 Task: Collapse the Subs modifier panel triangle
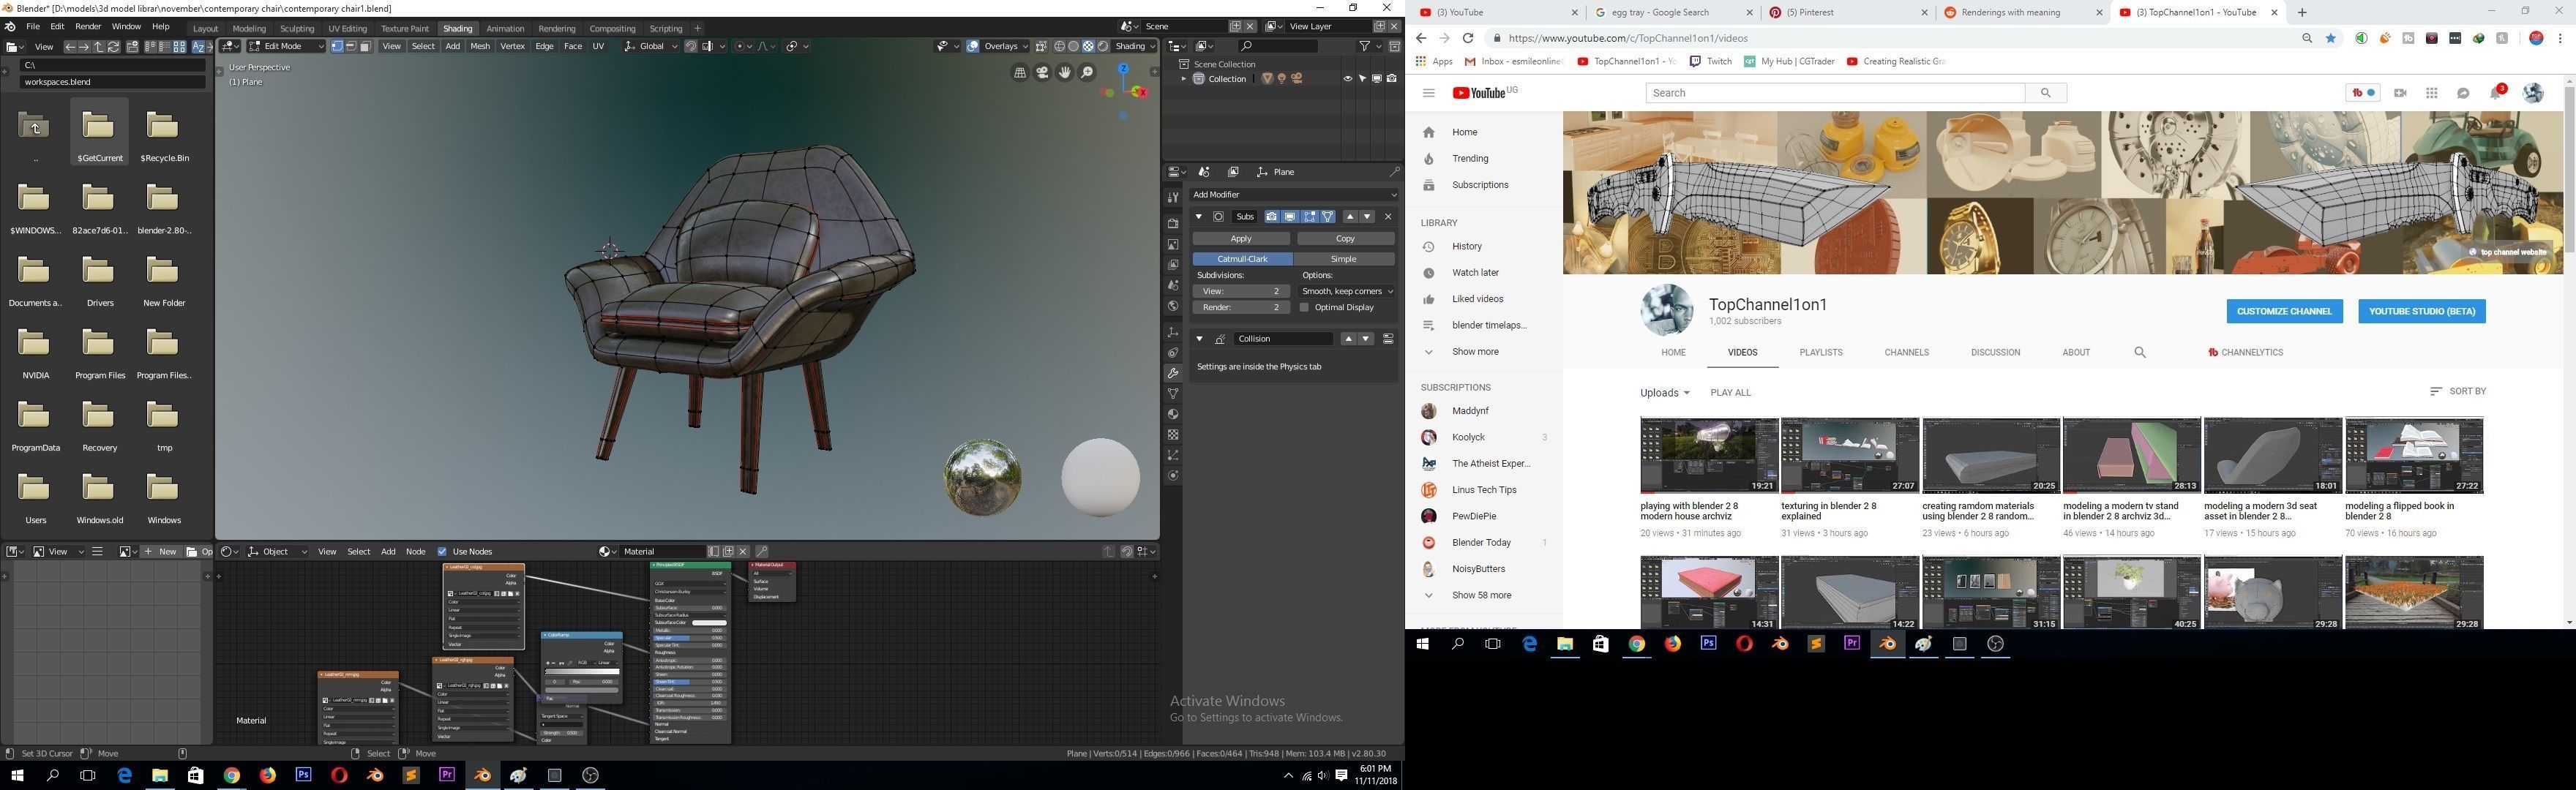(x=1199, y=217)
